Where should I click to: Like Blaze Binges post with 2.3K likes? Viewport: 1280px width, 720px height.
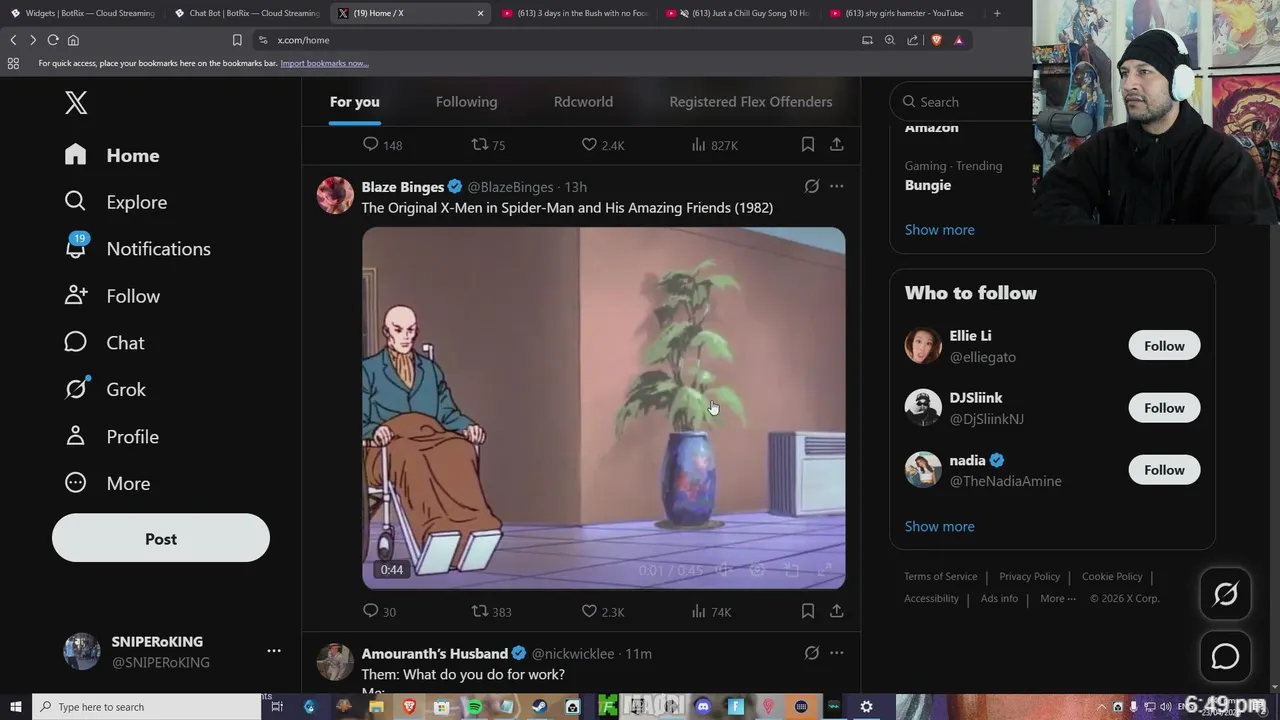pos(603,611)
